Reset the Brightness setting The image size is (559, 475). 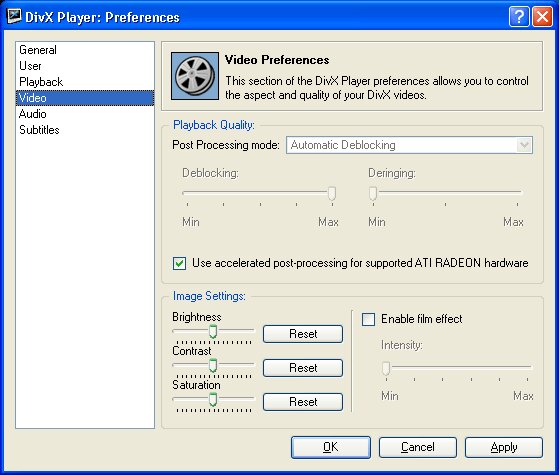[303, 334]
